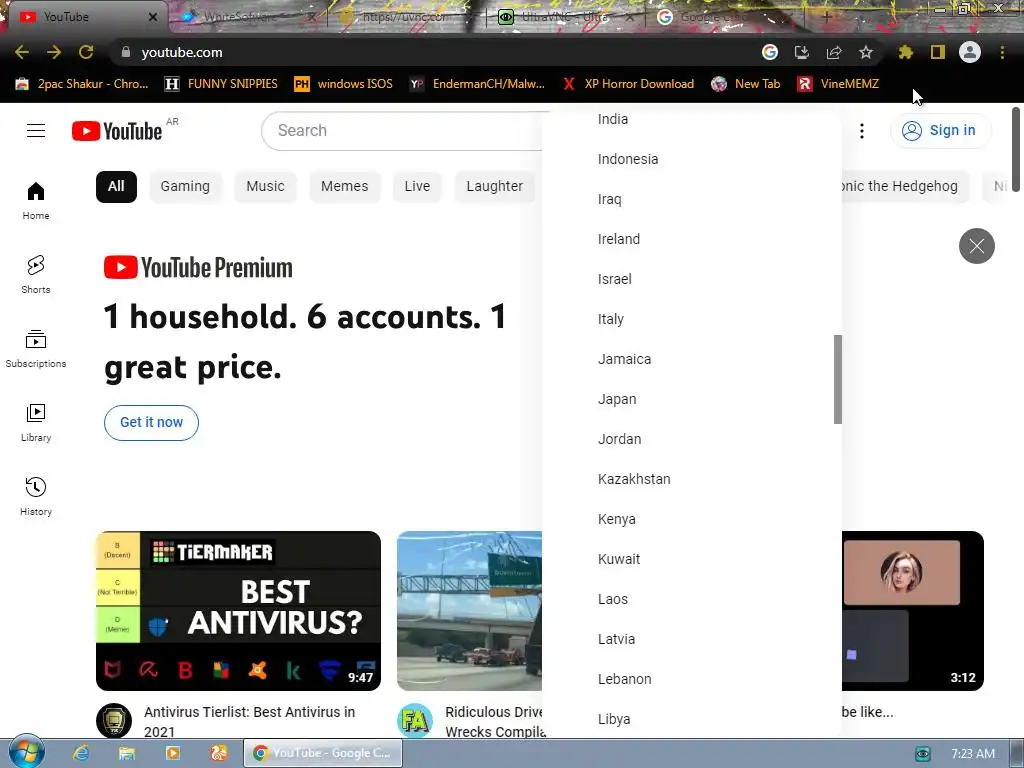Dismiss the Premium banner with the X button
The width and height of the screenshot is (1024, 768).
click(976, 246)
